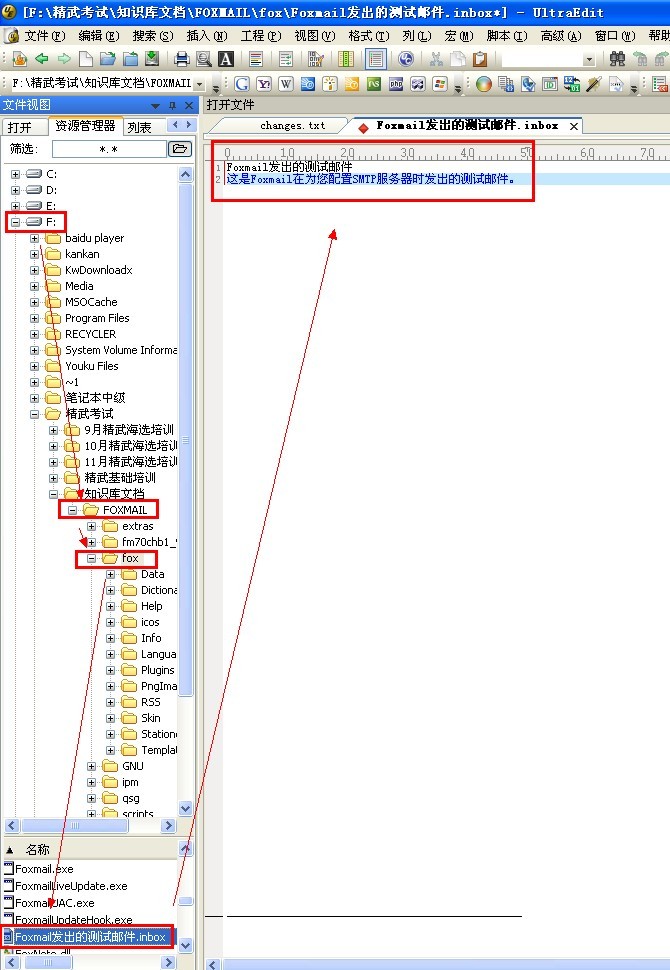Select Foxmail发出的测试邮件.inbox in file list
The height and width of the screenshot is (970, 670).
pos(90,937)
